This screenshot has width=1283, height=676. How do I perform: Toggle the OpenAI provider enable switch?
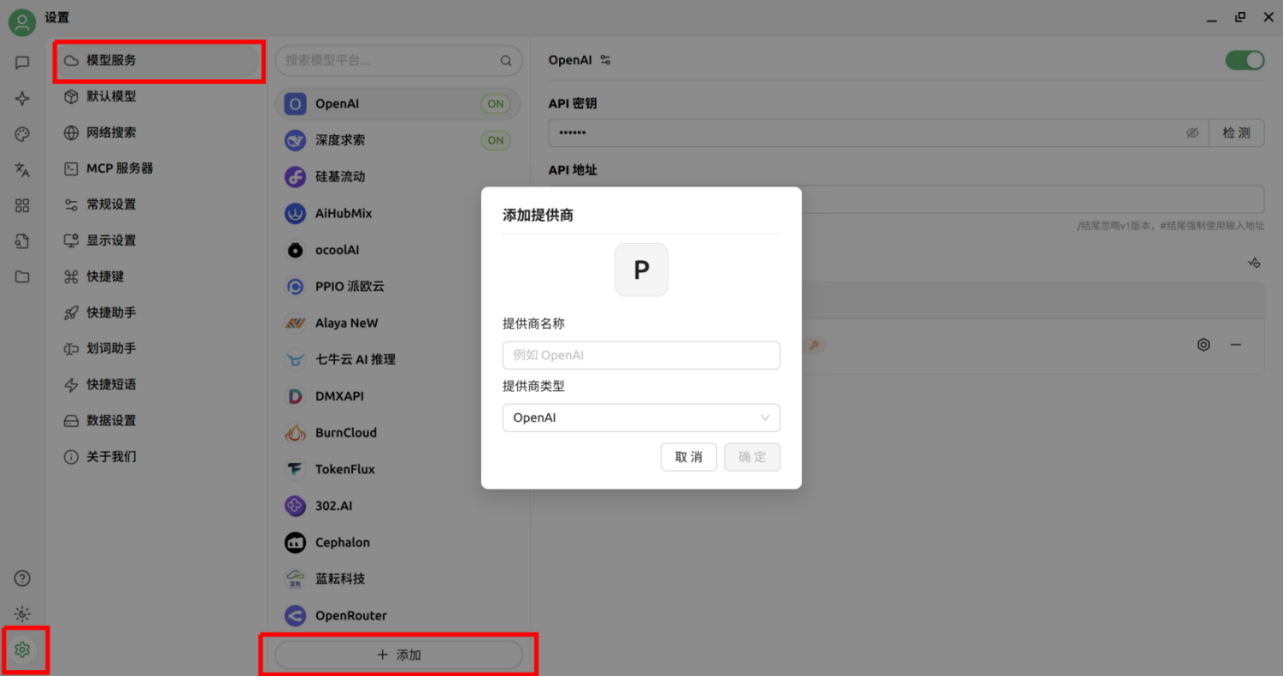tap(1245, 60)
